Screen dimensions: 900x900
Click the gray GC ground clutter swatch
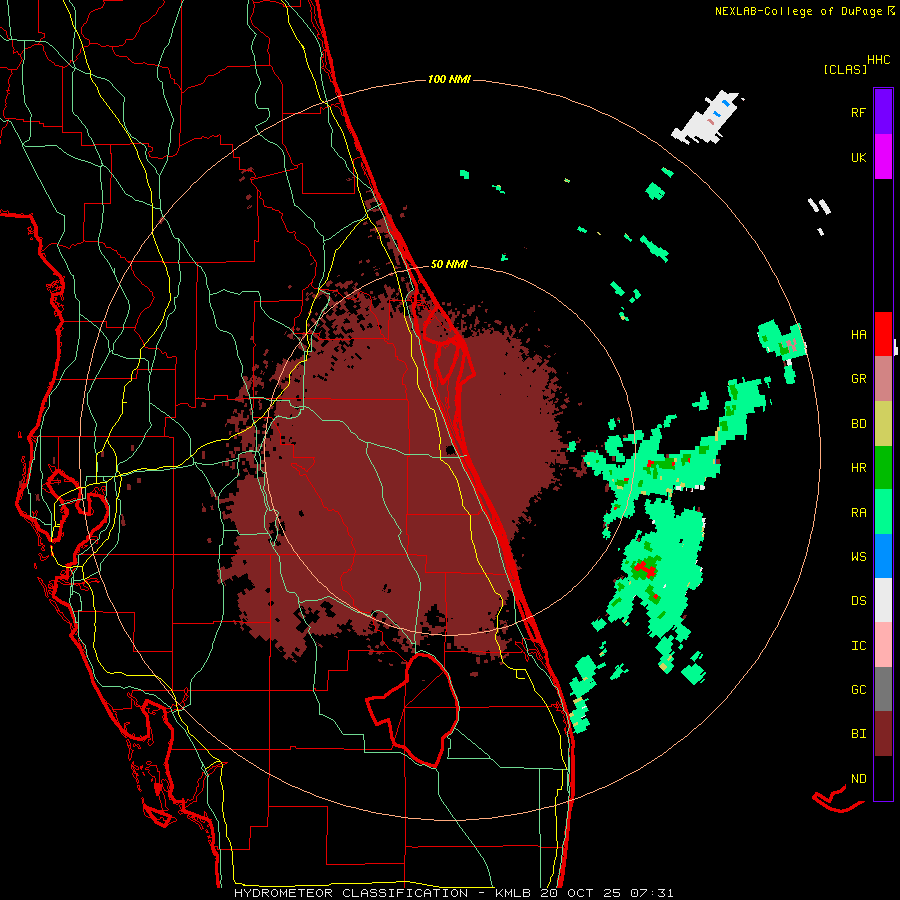pos(883,689)
